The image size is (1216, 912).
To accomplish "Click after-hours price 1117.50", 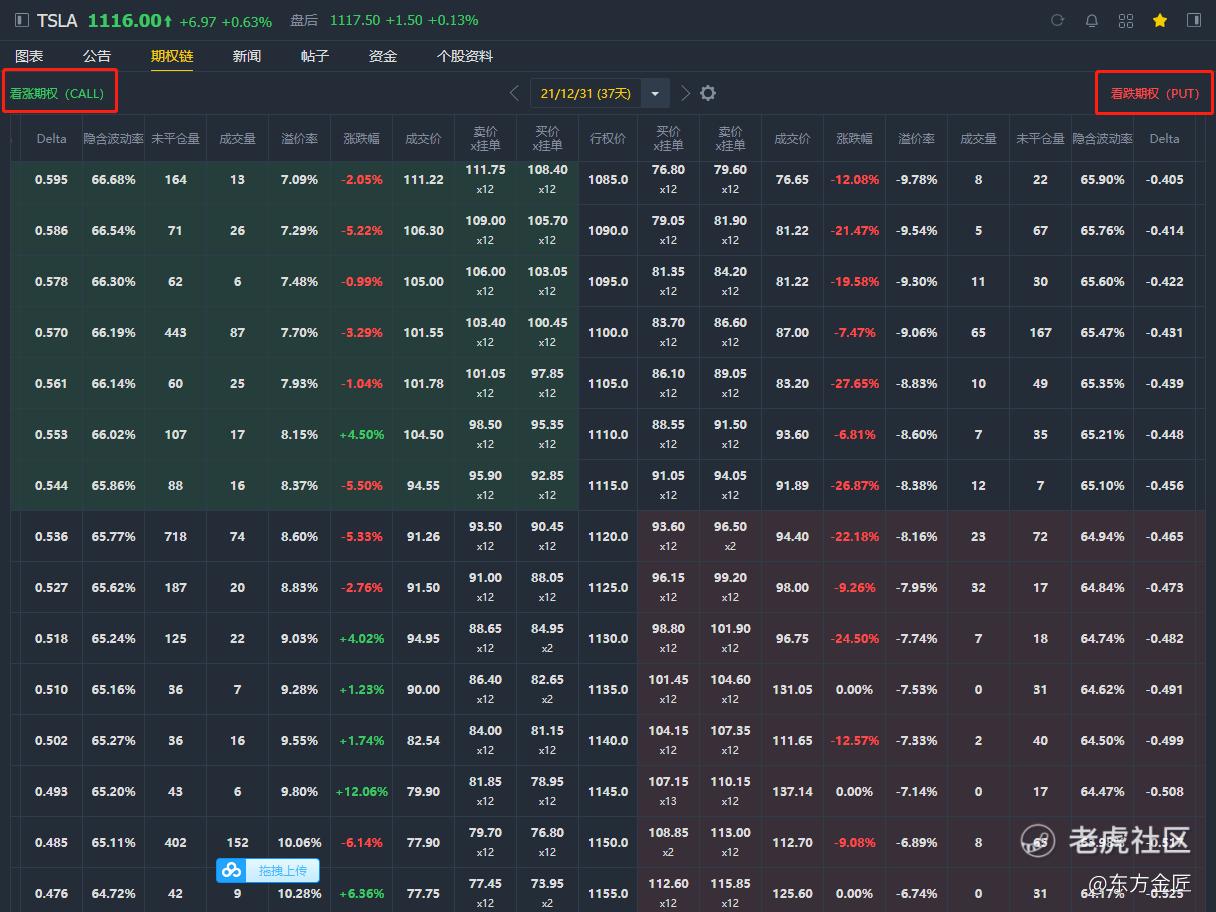I will click(354, 20).
